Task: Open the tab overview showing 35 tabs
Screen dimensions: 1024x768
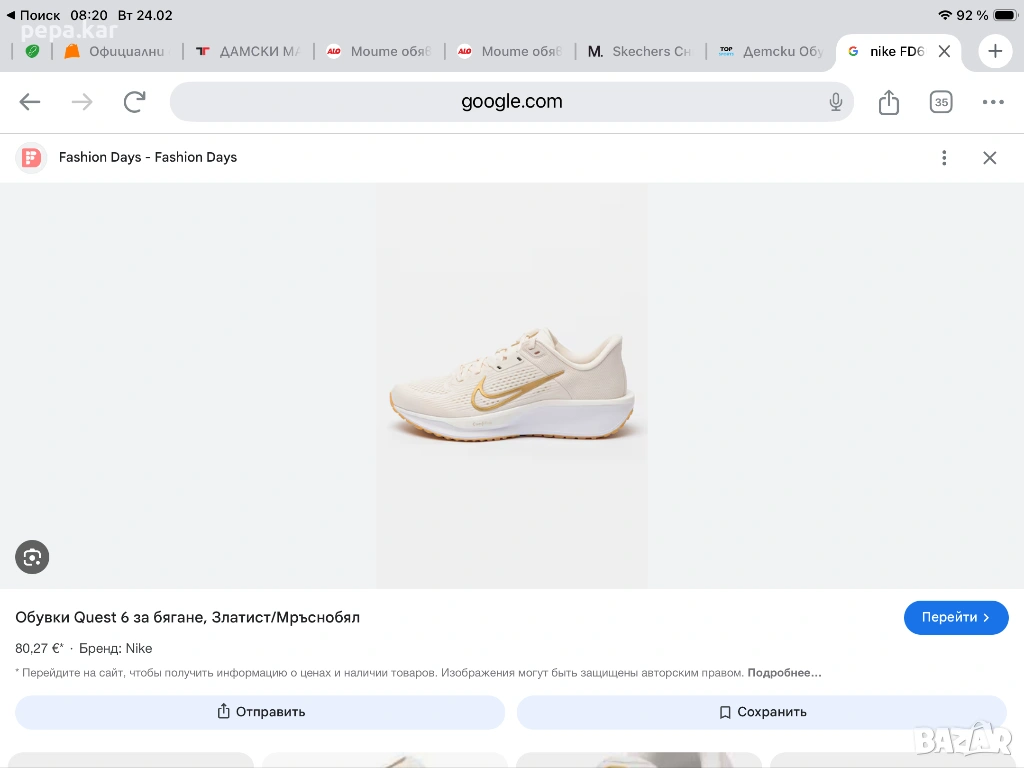Action: point(941,102)
